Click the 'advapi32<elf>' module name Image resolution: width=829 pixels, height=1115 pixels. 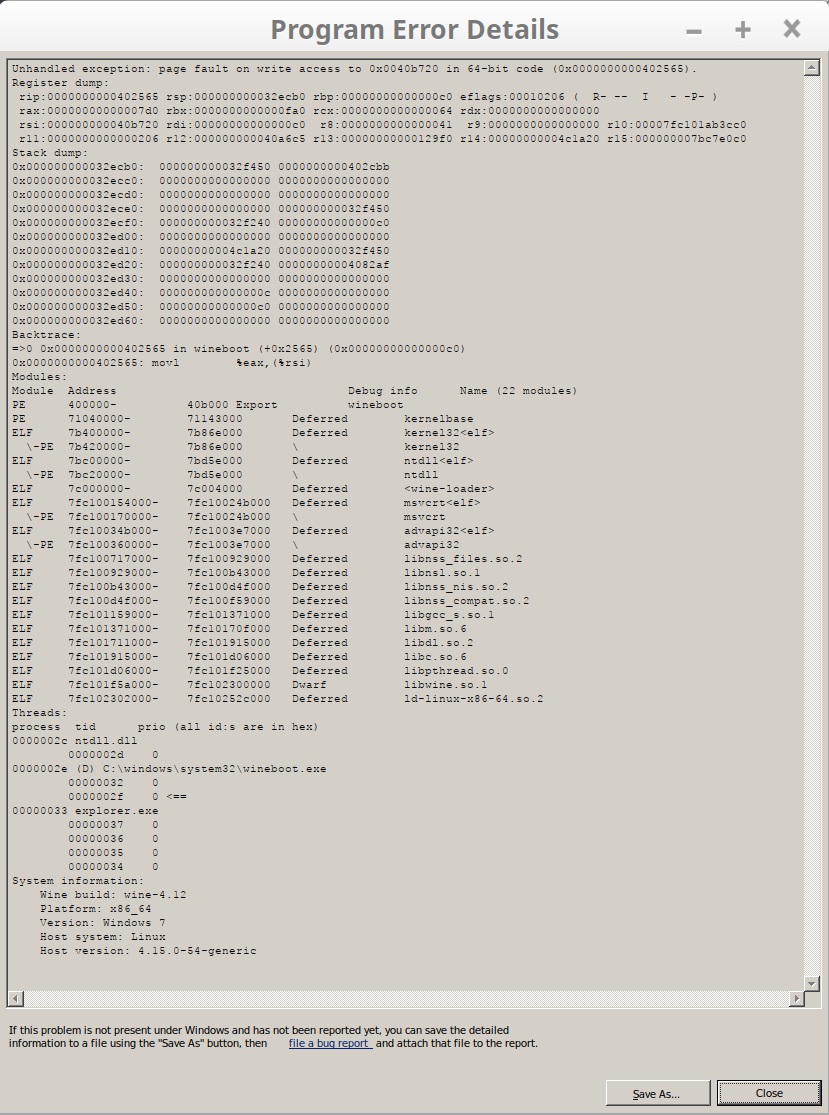(x=449, y=530)
